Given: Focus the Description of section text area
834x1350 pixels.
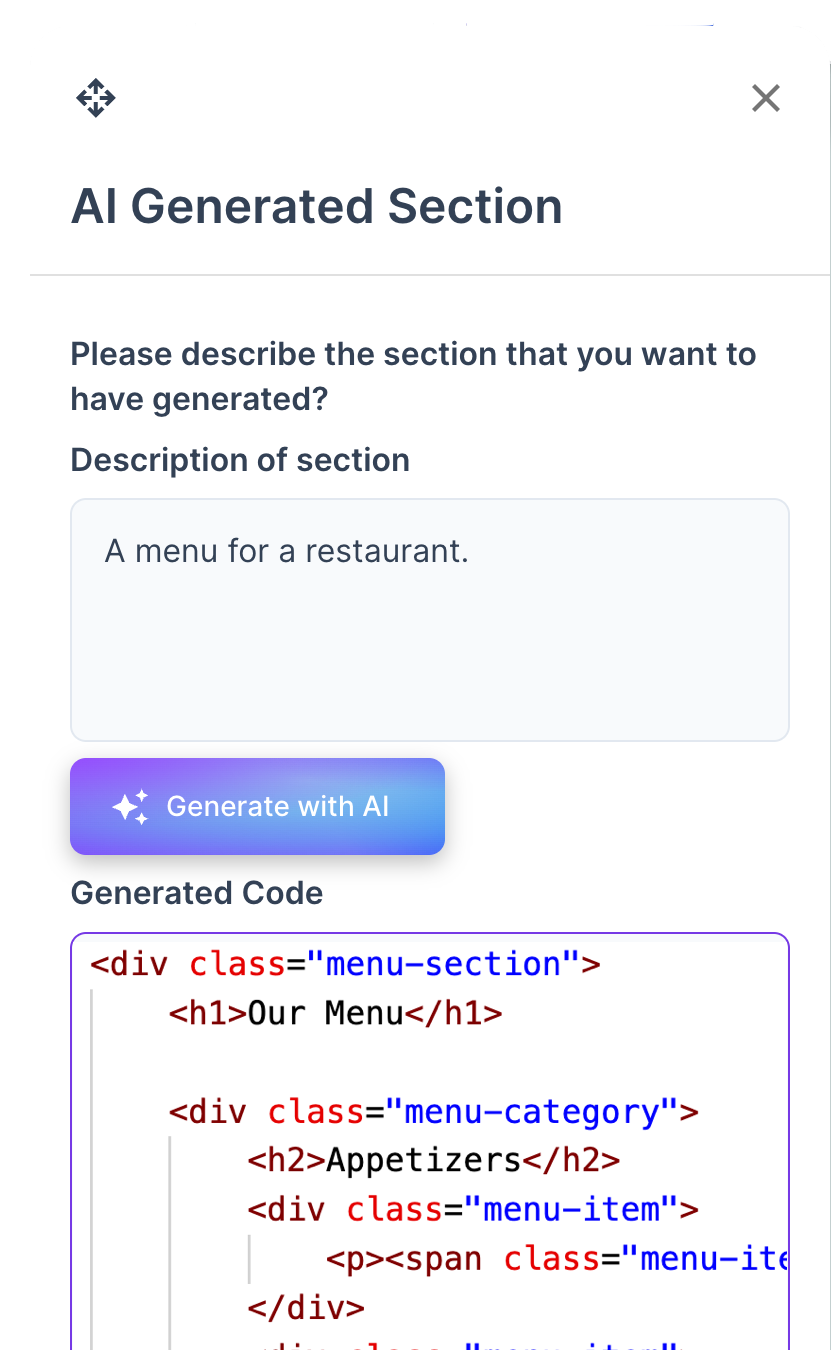Looking at the screenshot, I should click(x=430, y=650).
